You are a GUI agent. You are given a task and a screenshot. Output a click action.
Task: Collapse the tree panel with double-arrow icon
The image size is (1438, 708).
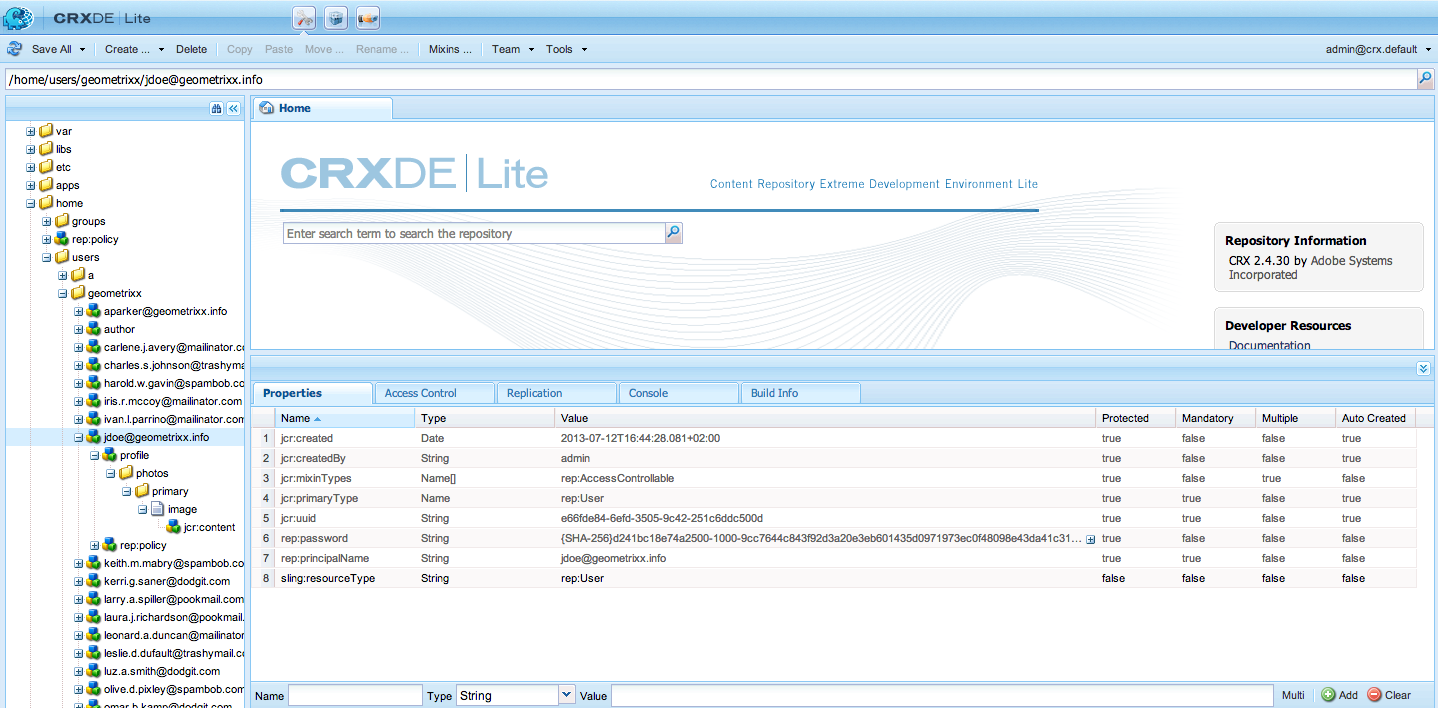point(233,109)
